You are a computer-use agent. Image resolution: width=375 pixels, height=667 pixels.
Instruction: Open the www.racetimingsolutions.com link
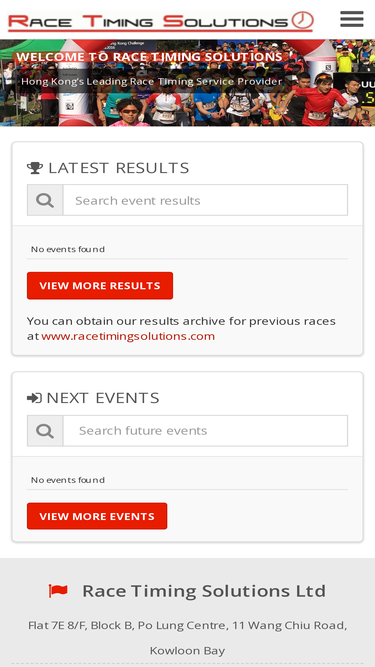(x=128, y=336)
